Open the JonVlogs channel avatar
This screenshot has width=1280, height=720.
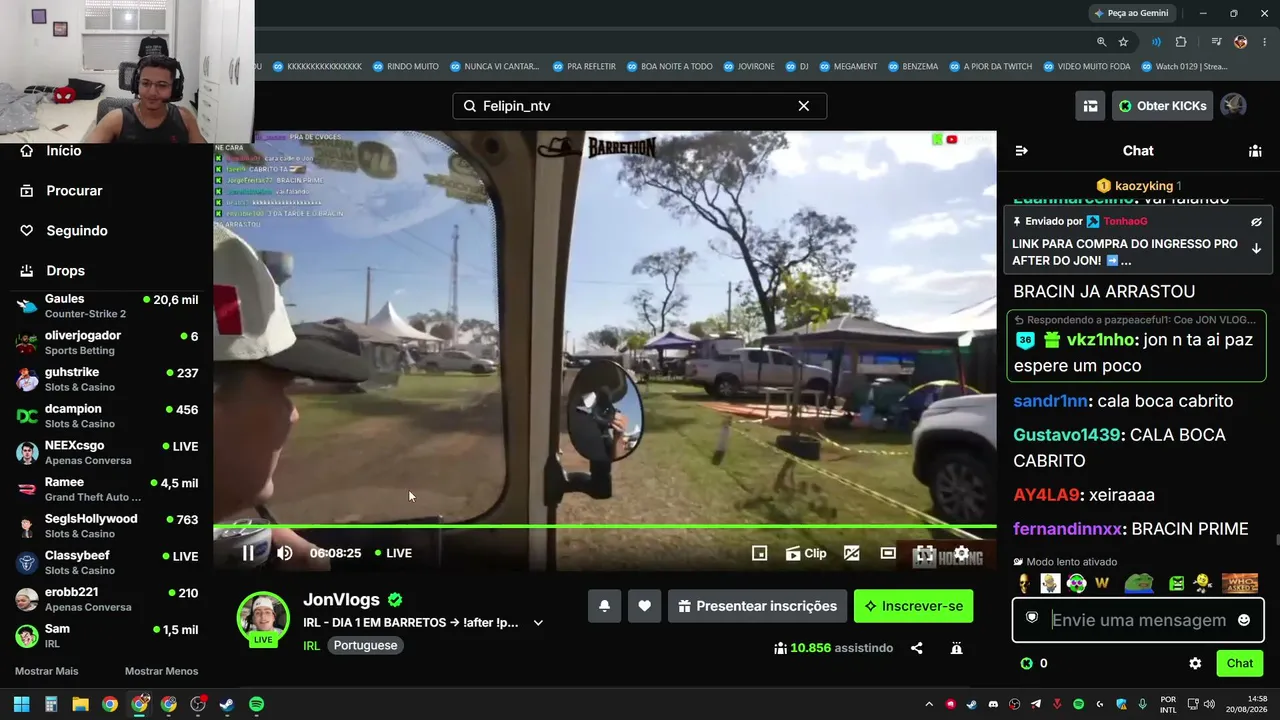point(263,618)
